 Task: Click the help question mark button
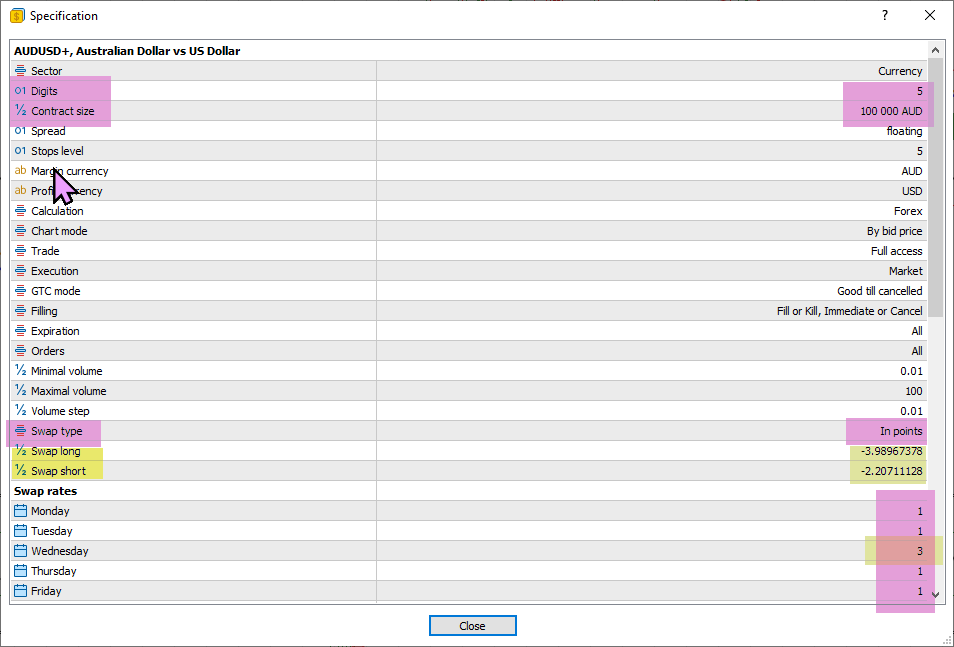coord(884,16)
